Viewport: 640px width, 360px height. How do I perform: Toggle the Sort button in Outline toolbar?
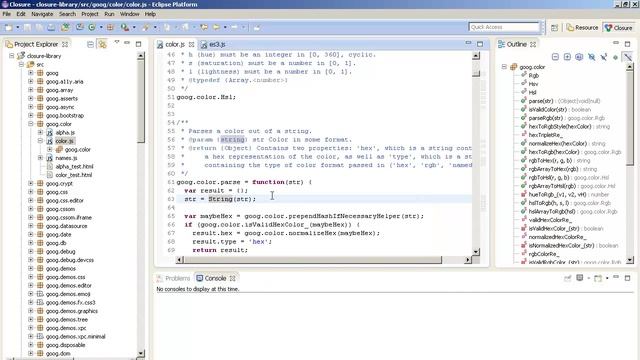579,57
